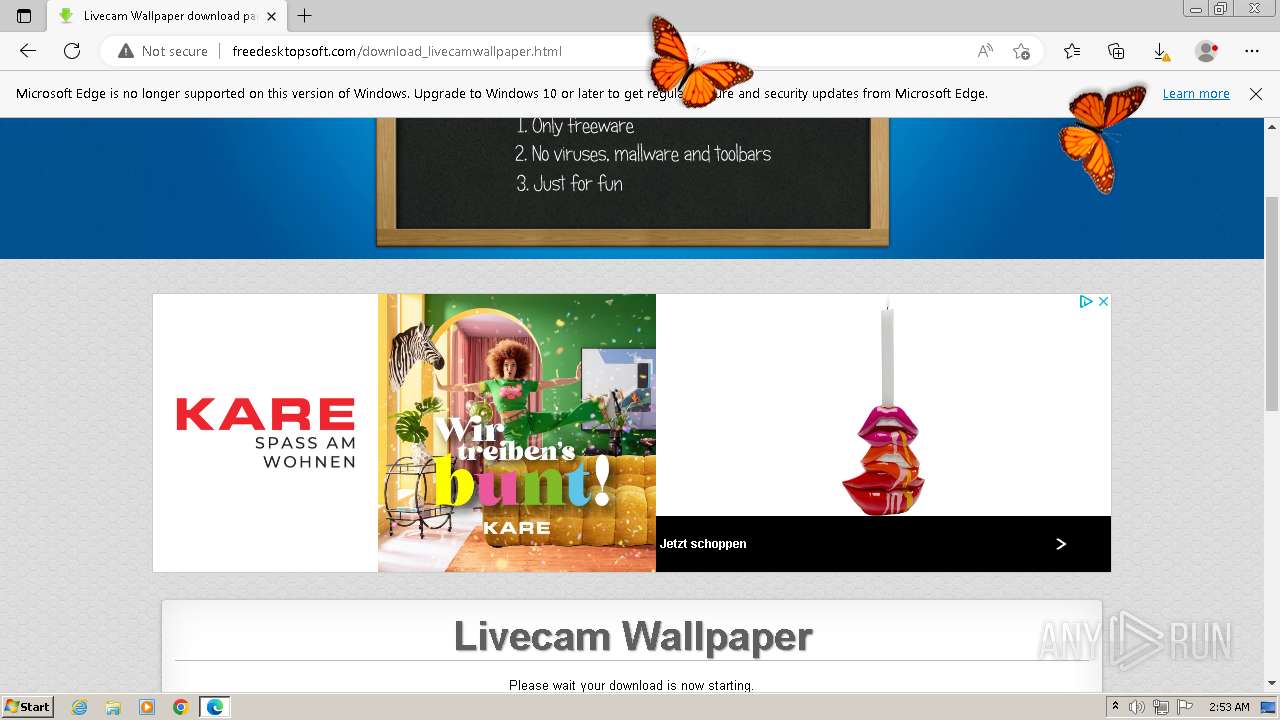
Task: Show hidden system tray icons
Action: [x=1116, y=707]
